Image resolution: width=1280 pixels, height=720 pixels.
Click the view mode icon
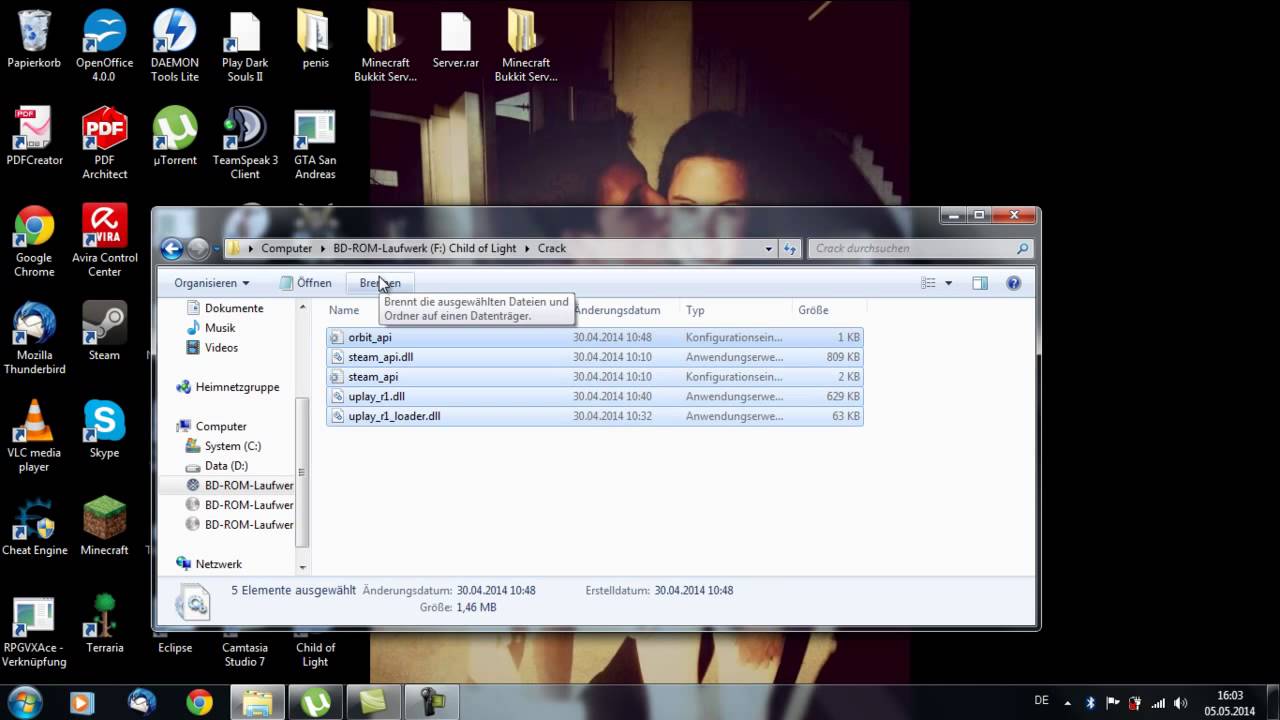929,283
